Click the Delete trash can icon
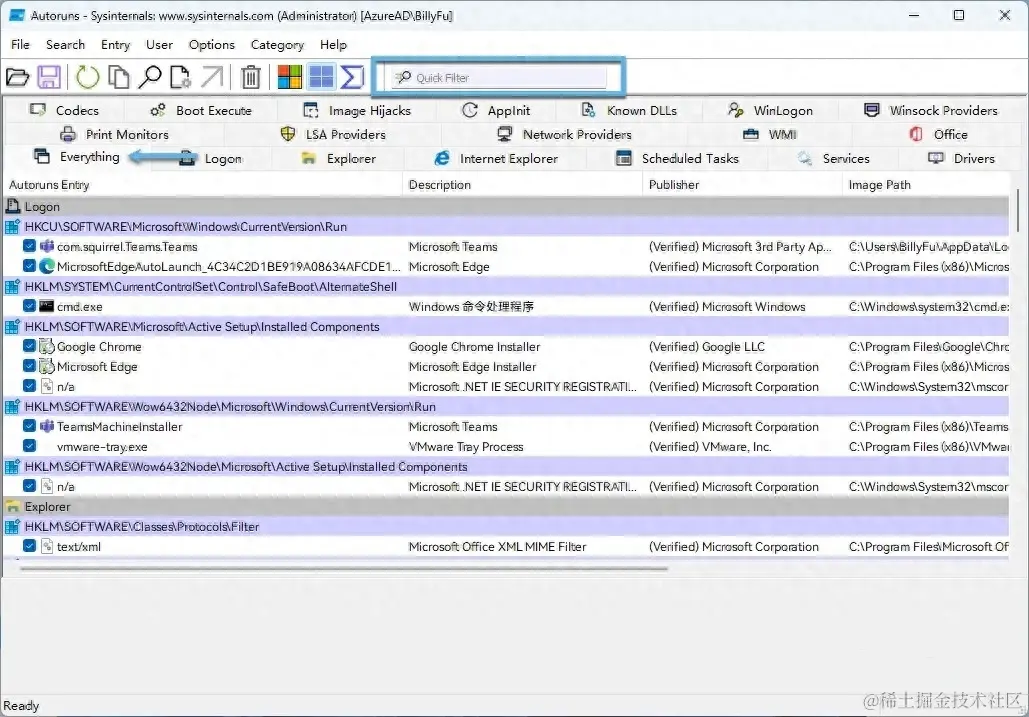The height and width of the screenshot is (717, 1029). 251,77
